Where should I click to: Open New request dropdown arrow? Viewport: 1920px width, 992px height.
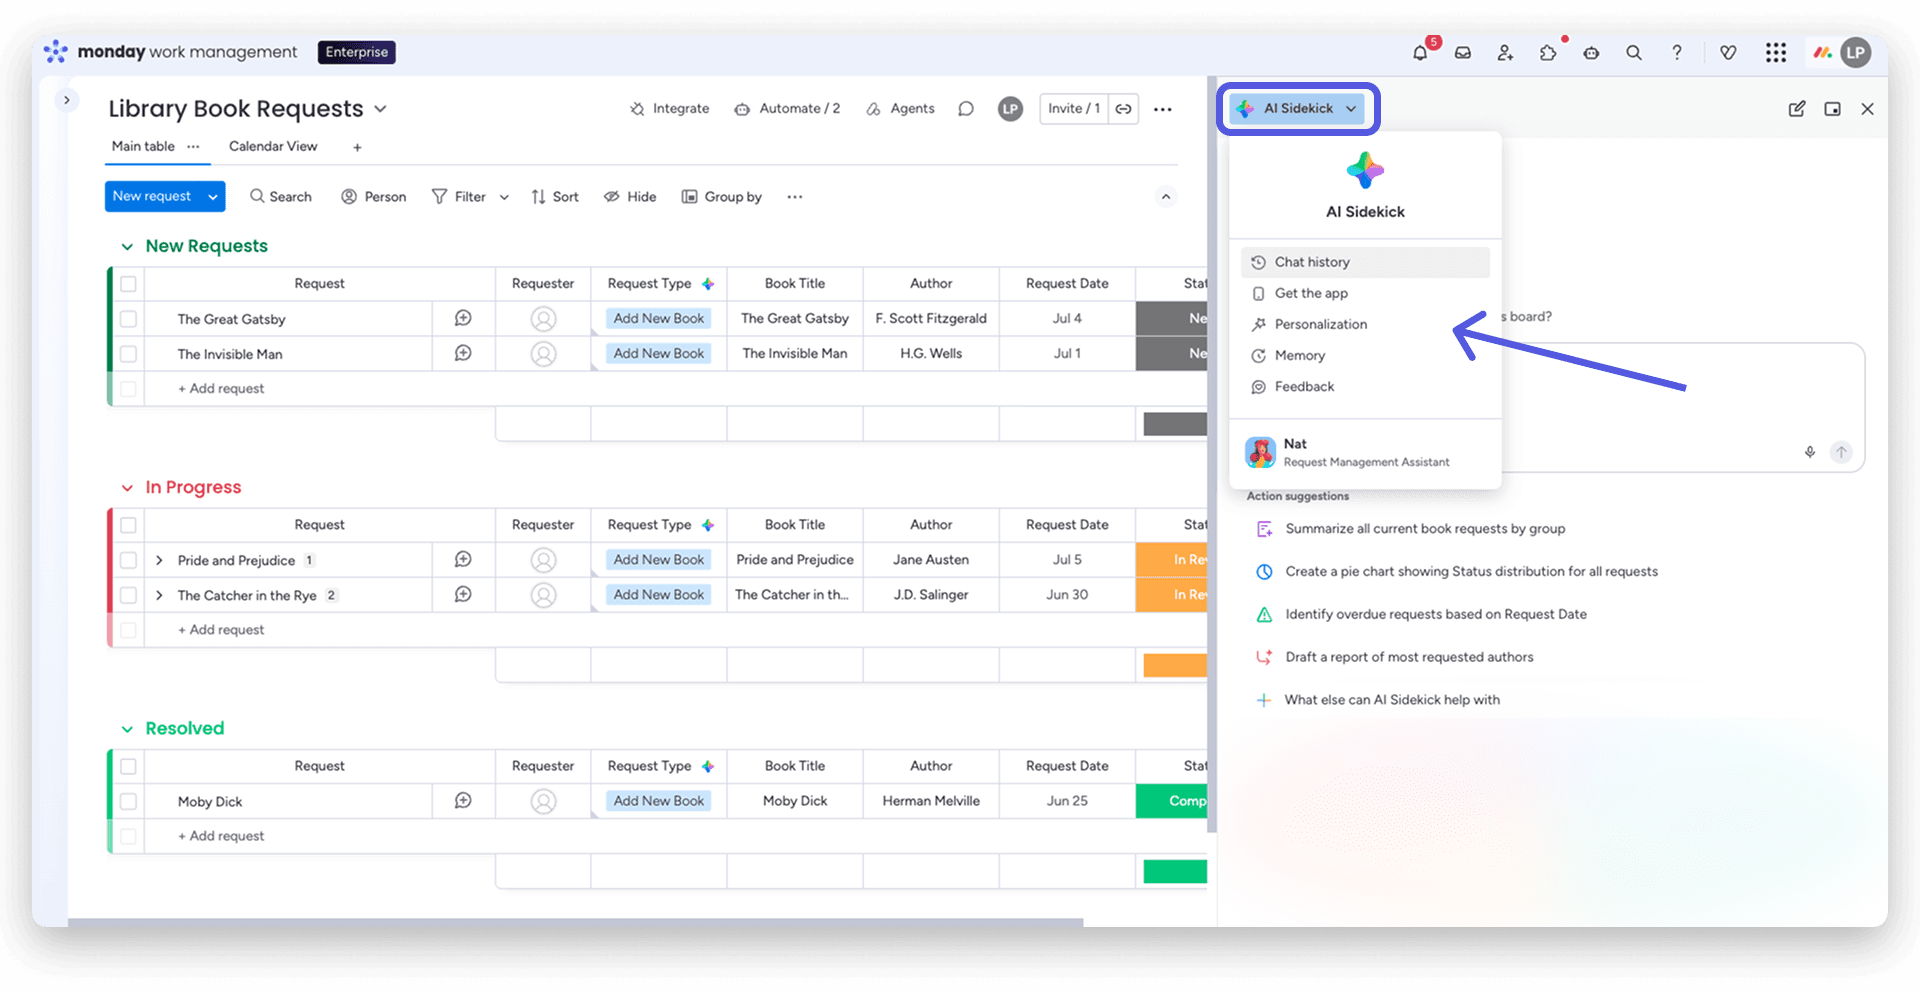[212, 197]
